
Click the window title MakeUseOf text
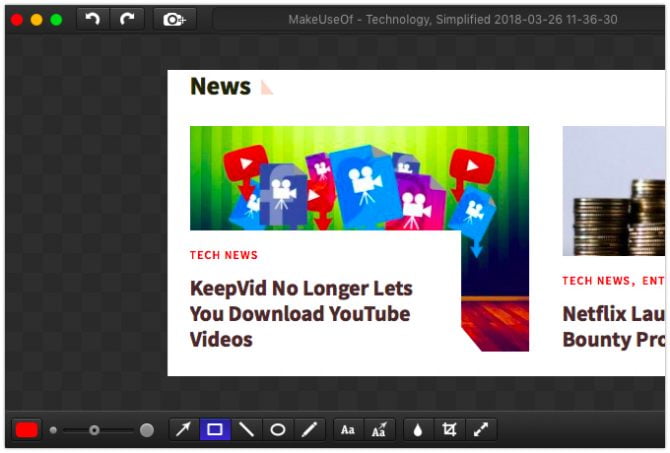[x=453, y=19]
